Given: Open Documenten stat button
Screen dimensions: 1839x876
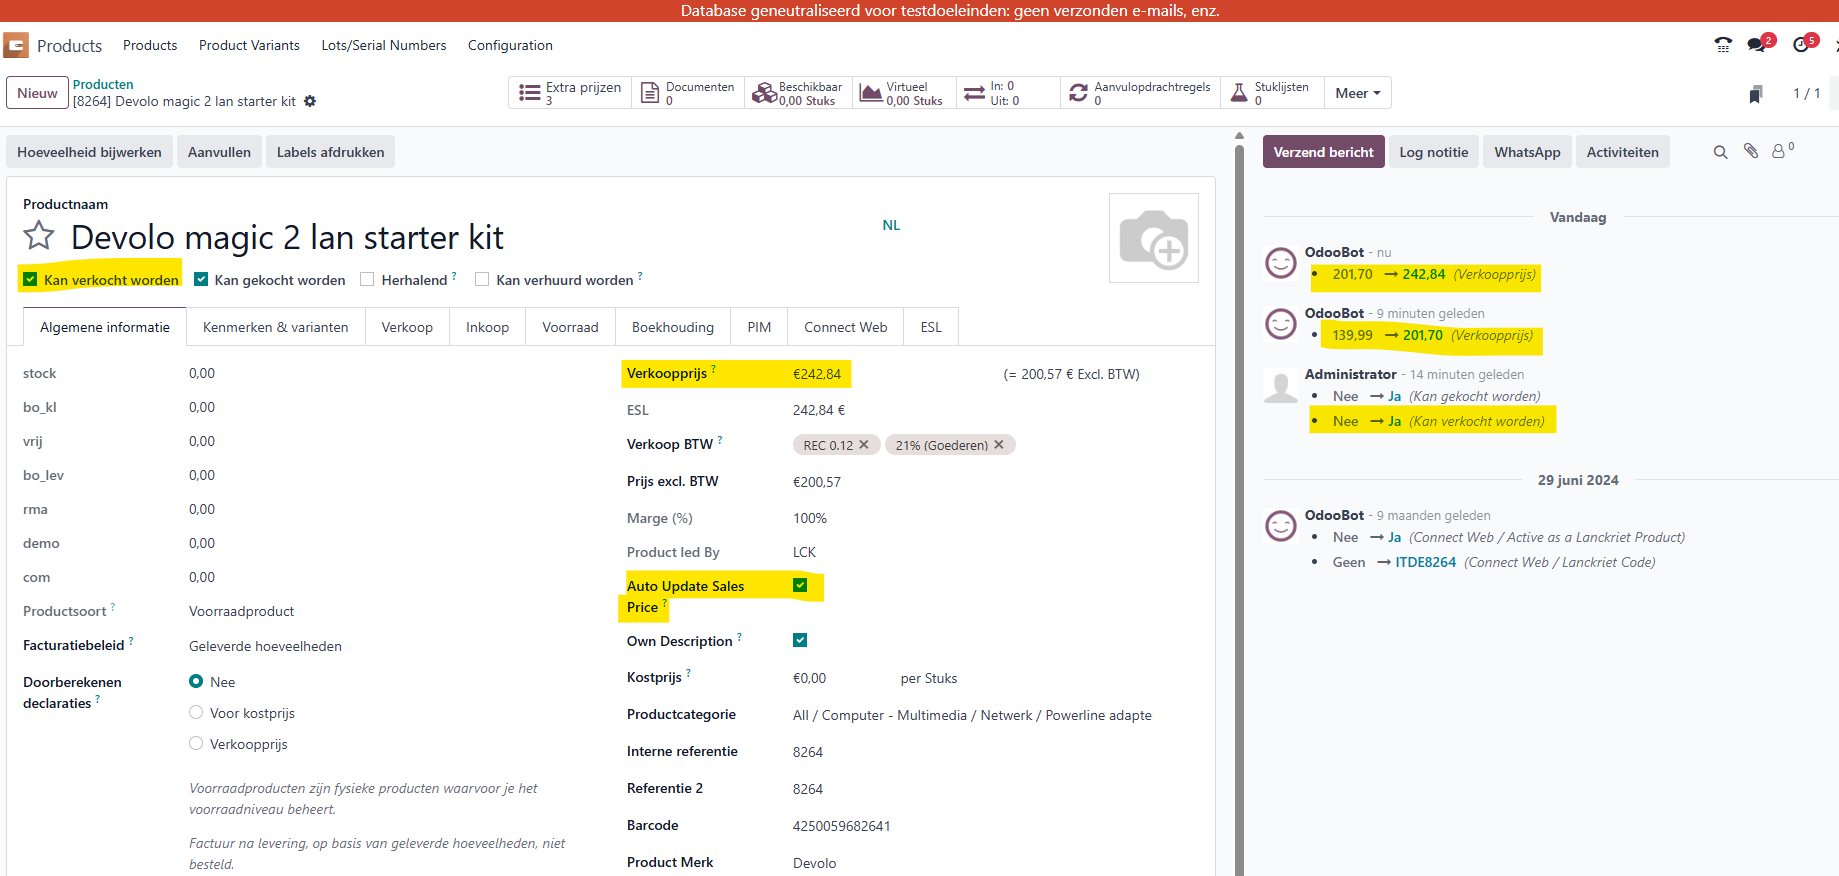Looking at the screenshot, I should [688, 93].
